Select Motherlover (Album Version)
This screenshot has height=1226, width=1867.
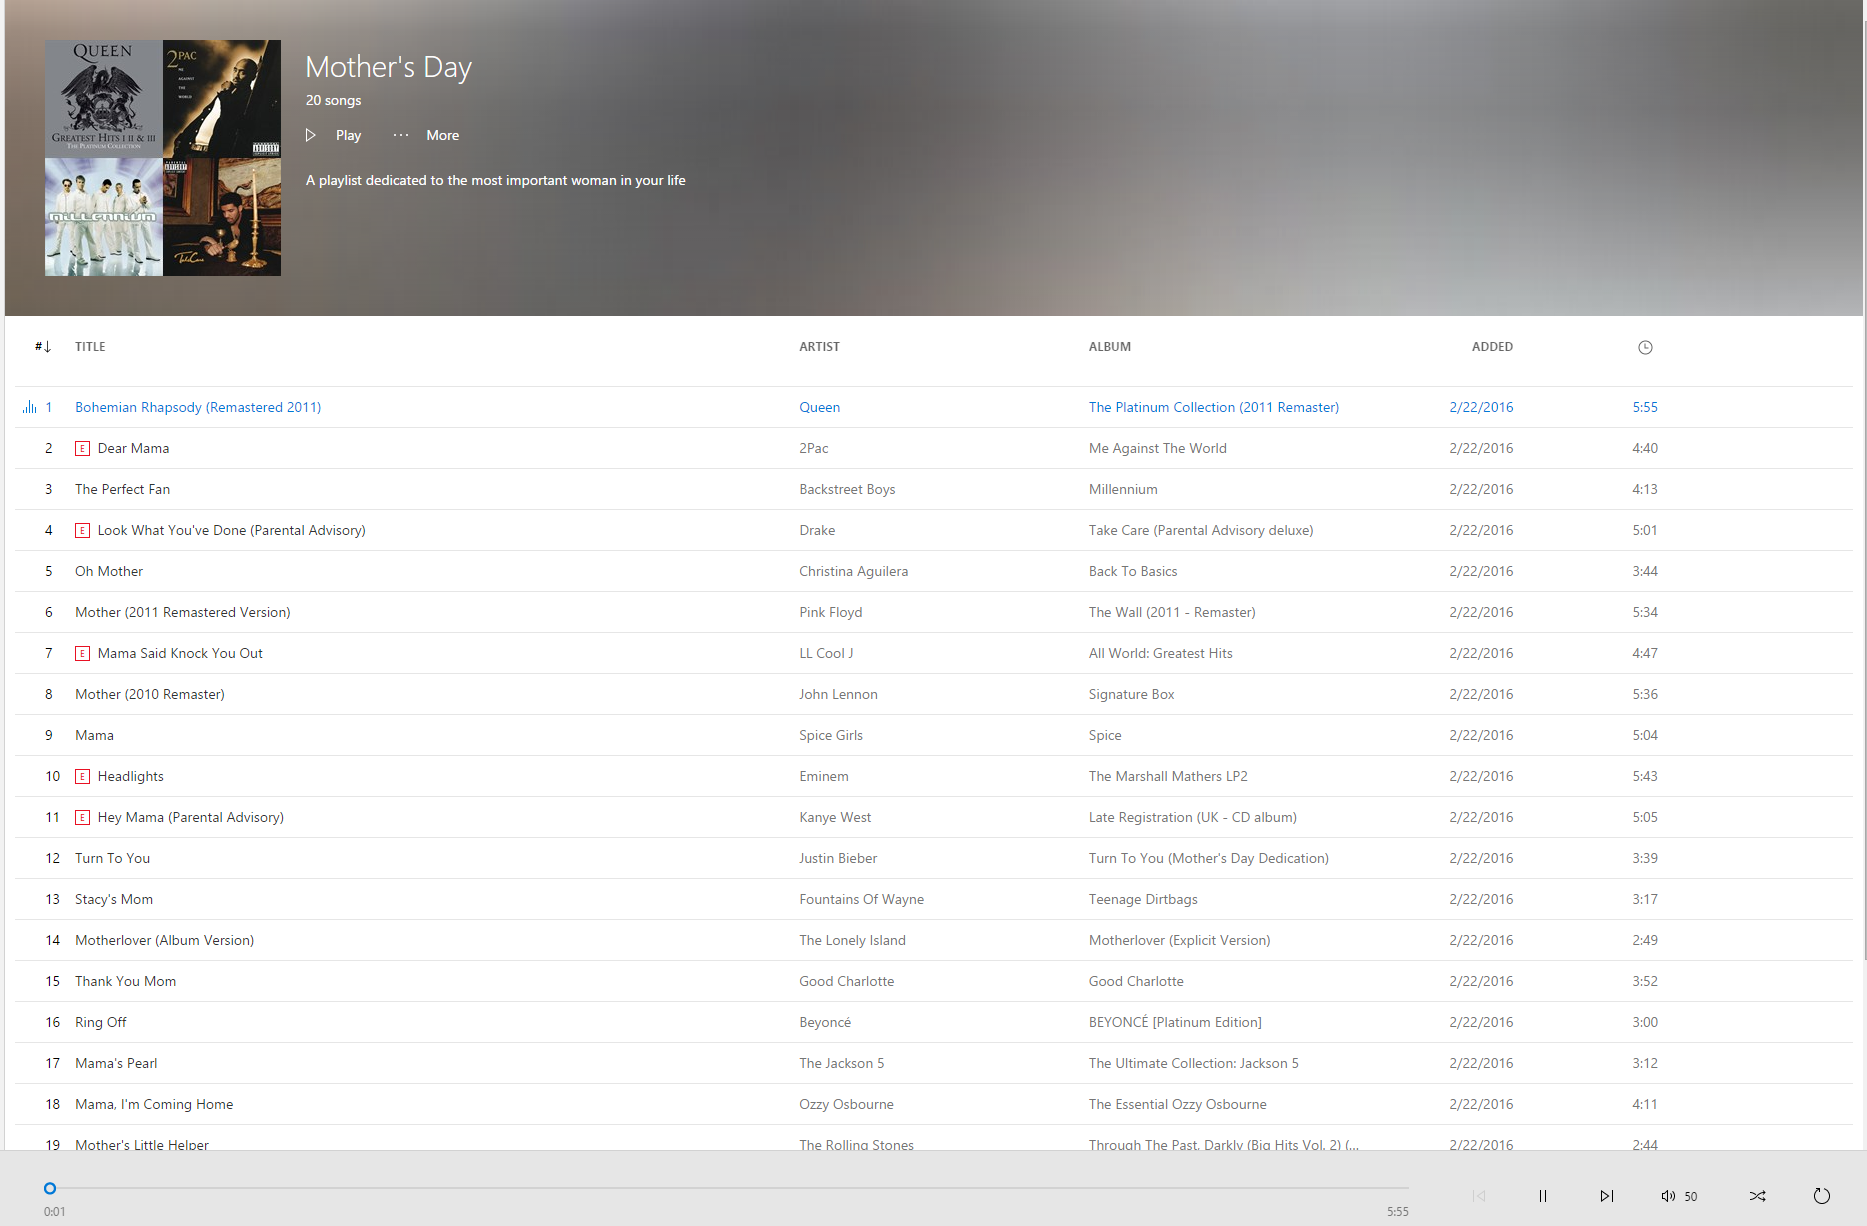tap(165, 940)
